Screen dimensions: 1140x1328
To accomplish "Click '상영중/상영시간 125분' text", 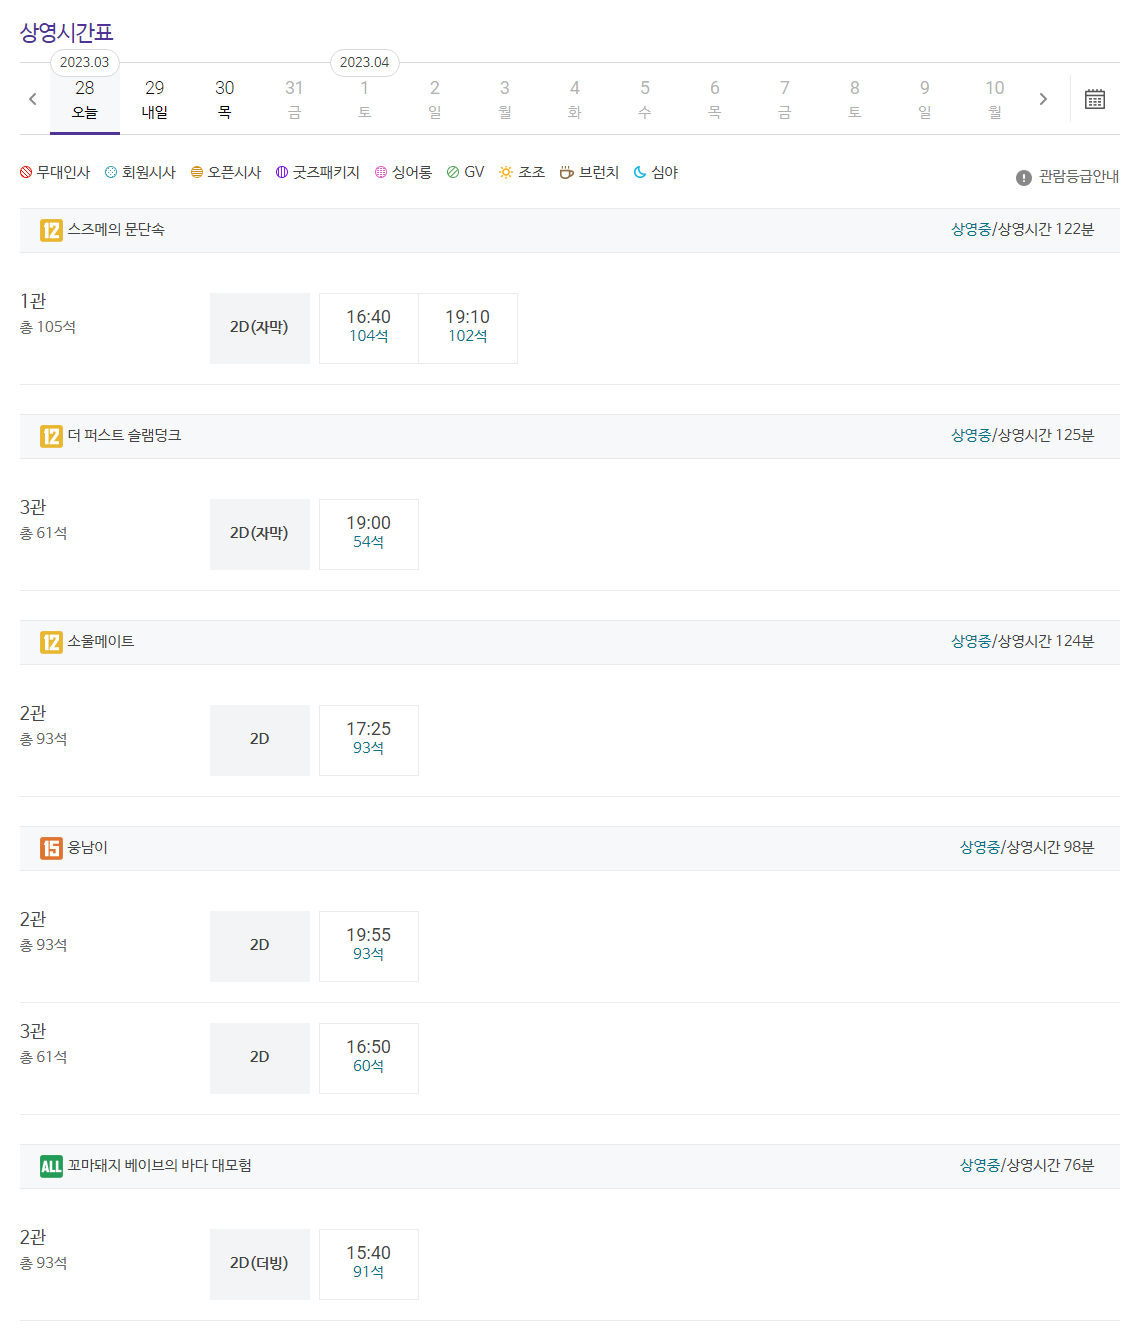I will (1022, 435).
